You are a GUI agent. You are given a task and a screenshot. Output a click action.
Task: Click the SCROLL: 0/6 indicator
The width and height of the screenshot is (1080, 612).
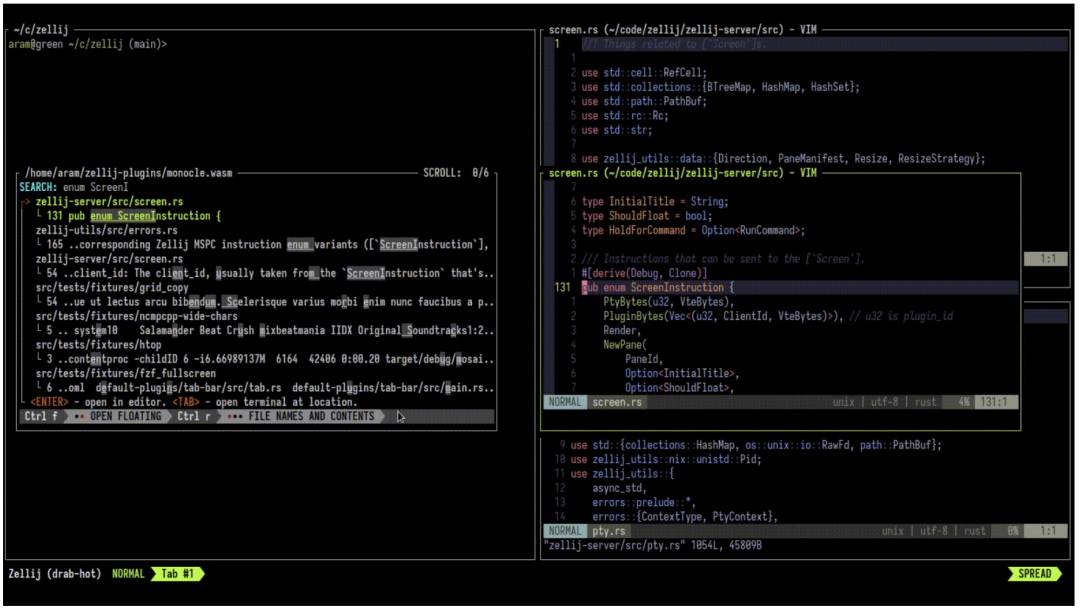pos(456,173)
